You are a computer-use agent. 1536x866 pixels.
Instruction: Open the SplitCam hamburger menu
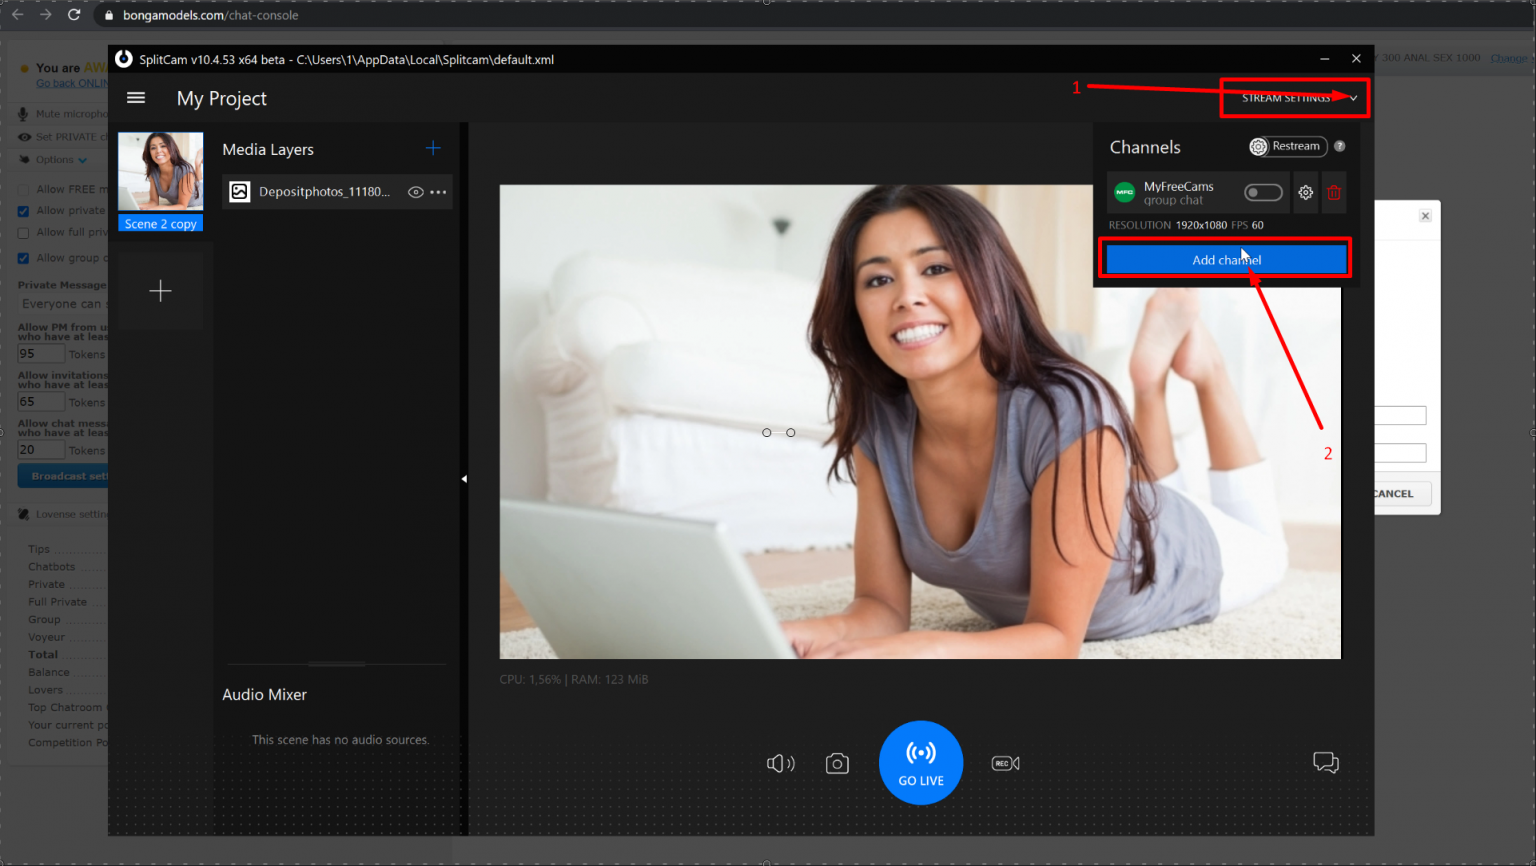[x=136, y=97]
